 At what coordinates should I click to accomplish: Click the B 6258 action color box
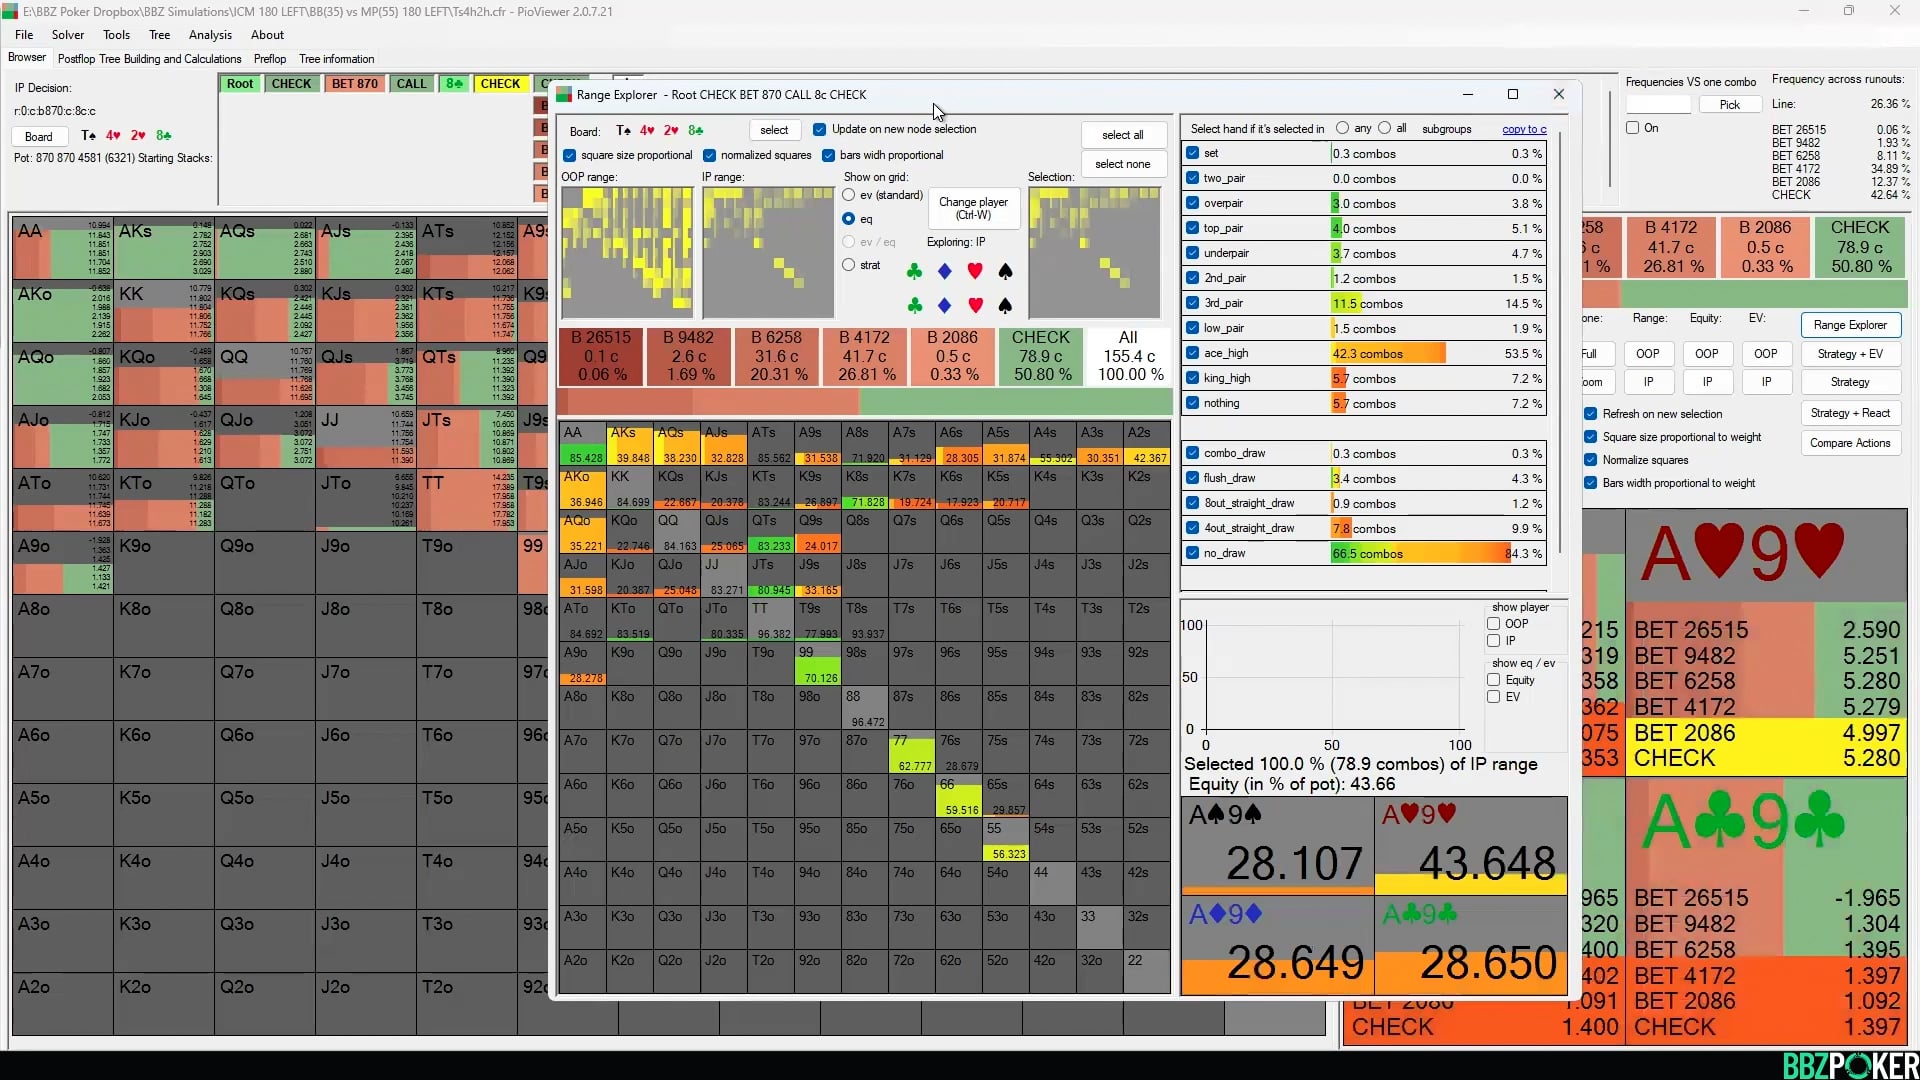[x=776, y=356]
